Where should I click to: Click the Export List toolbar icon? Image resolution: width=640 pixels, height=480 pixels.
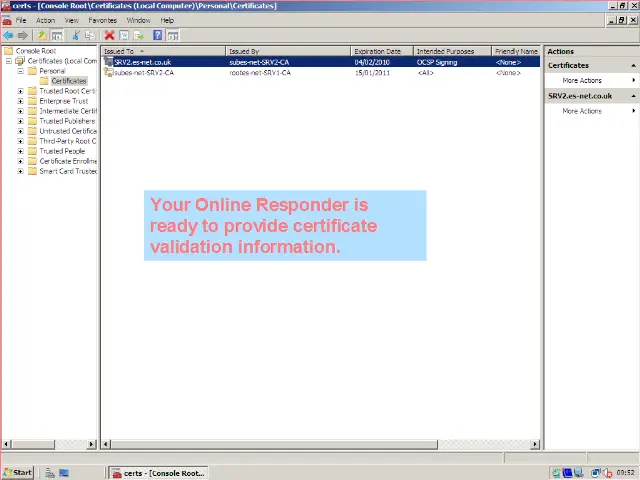pos(140,35)
